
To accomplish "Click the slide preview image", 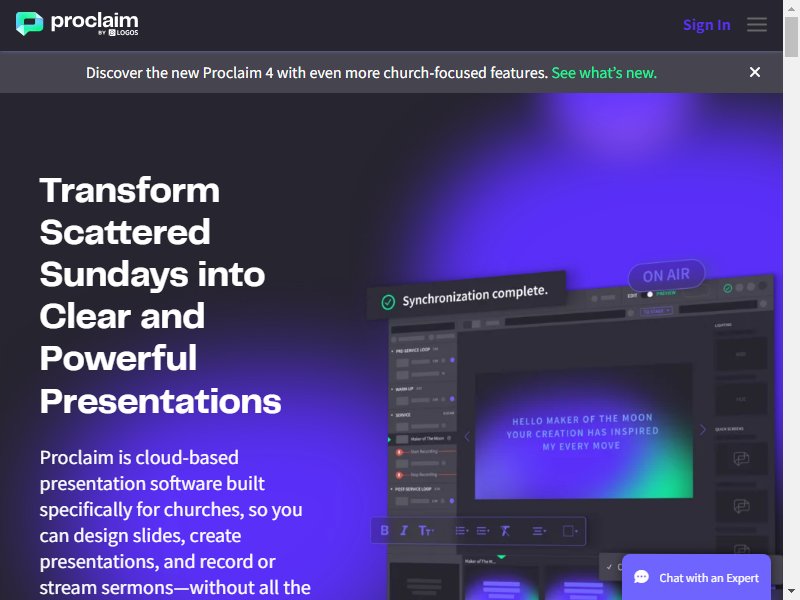I will pyautogui.click(x=584, y=431).
